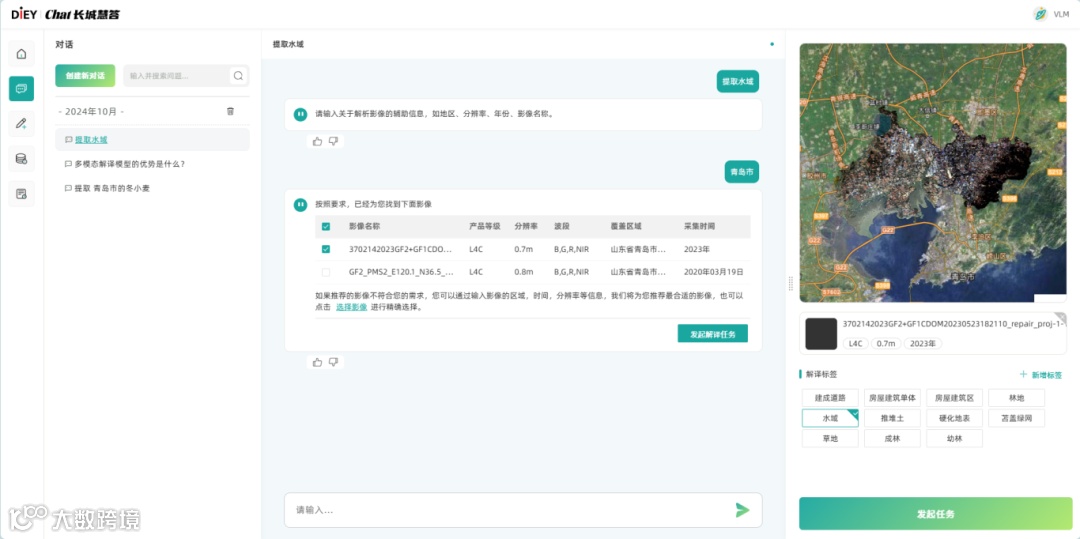
Task: Toggle the 硬化地表 label tag
Action: coord(954,418)
